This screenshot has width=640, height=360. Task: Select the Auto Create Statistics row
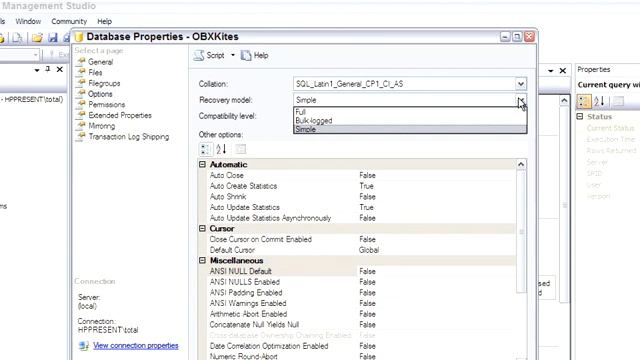[362, 186]
